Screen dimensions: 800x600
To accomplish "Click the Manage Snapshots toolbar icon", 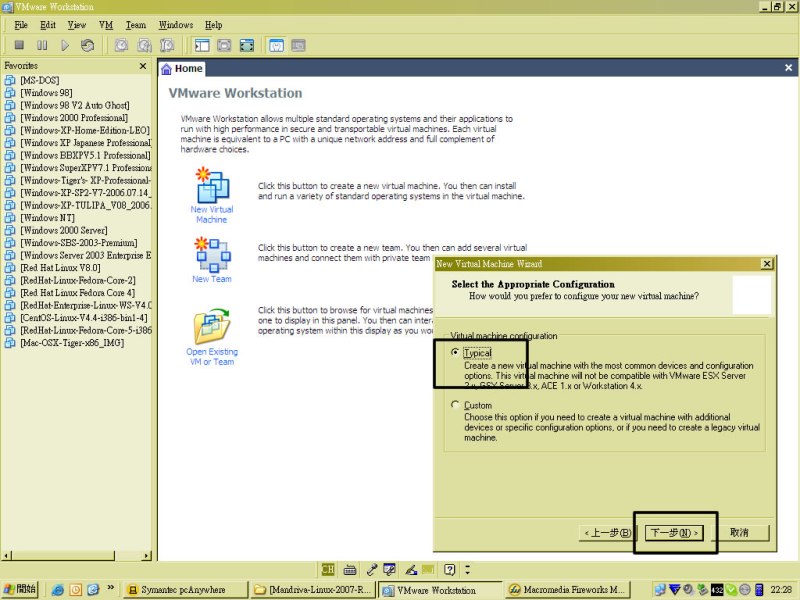I will 167,45.
